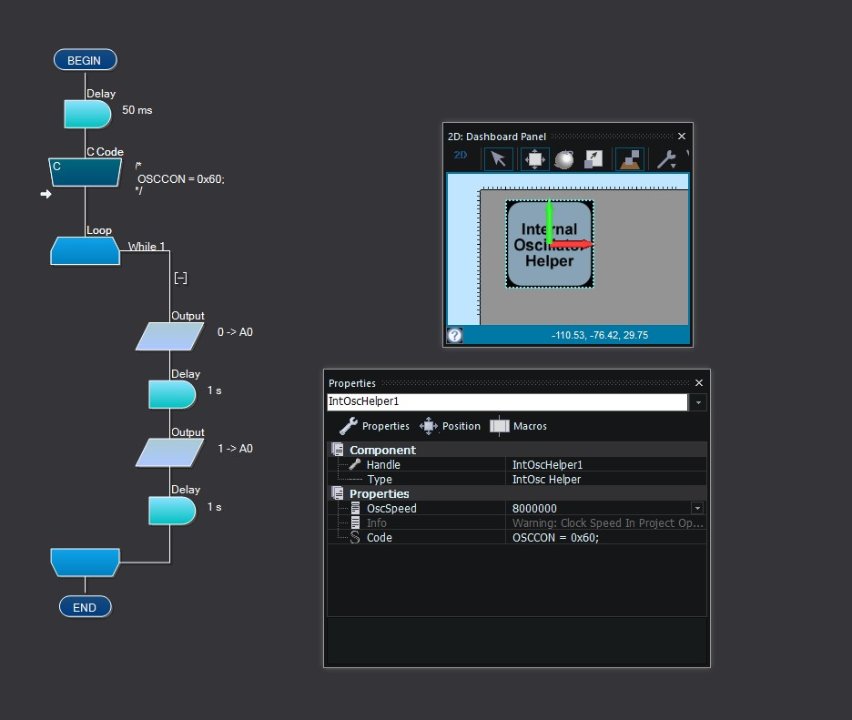The image size is (852, 720).
Task: Open the component selector dropdown arrow
Action: pyautogui.click(x=698, y=402)
